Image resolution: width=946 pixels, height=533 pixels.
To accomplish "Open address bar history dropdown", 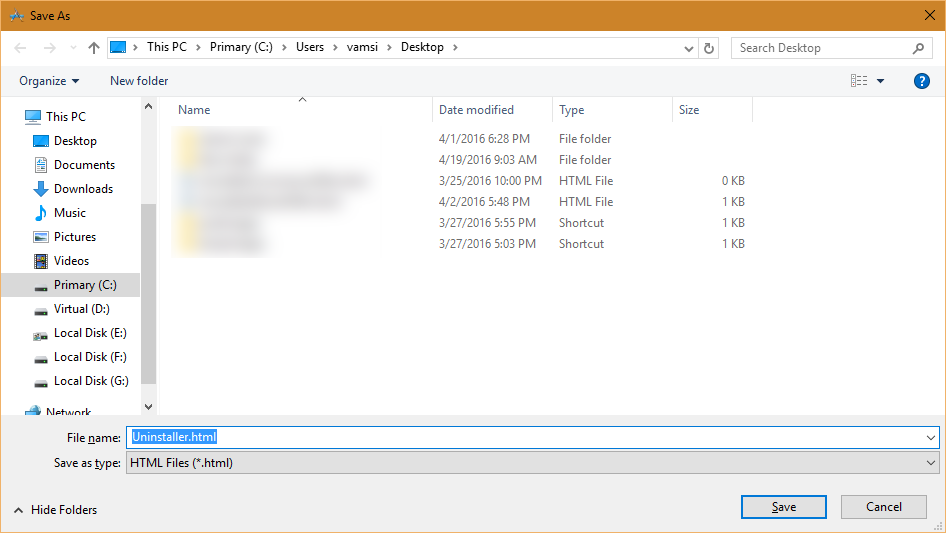I will [688, 48].
